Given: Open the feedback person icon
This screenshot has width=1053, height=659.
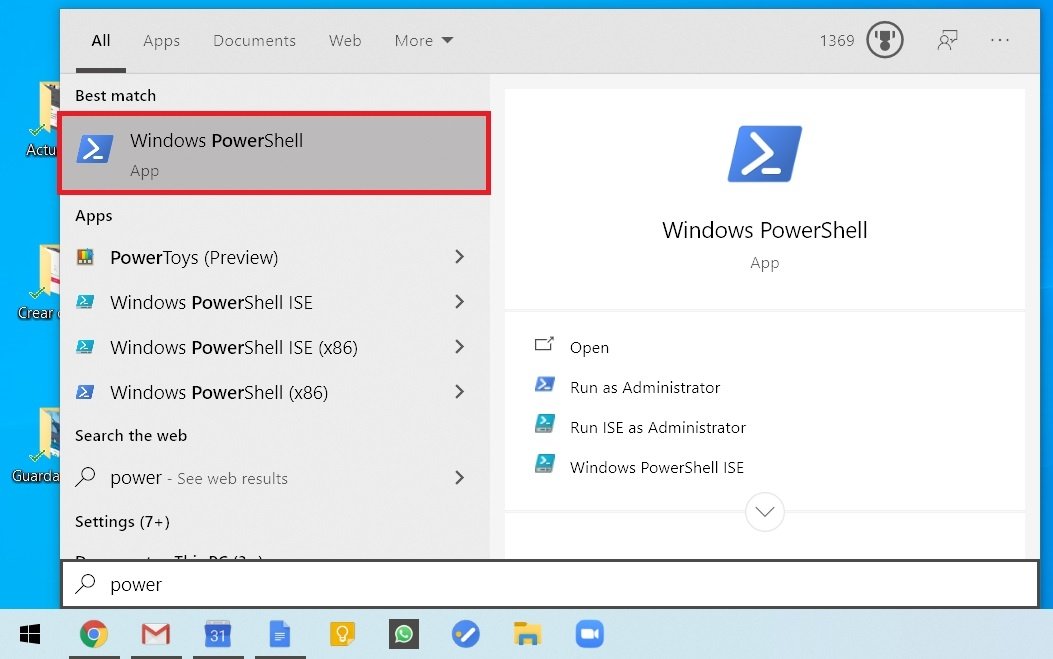Looking at the screenshot, I should (x=948, y=40).
